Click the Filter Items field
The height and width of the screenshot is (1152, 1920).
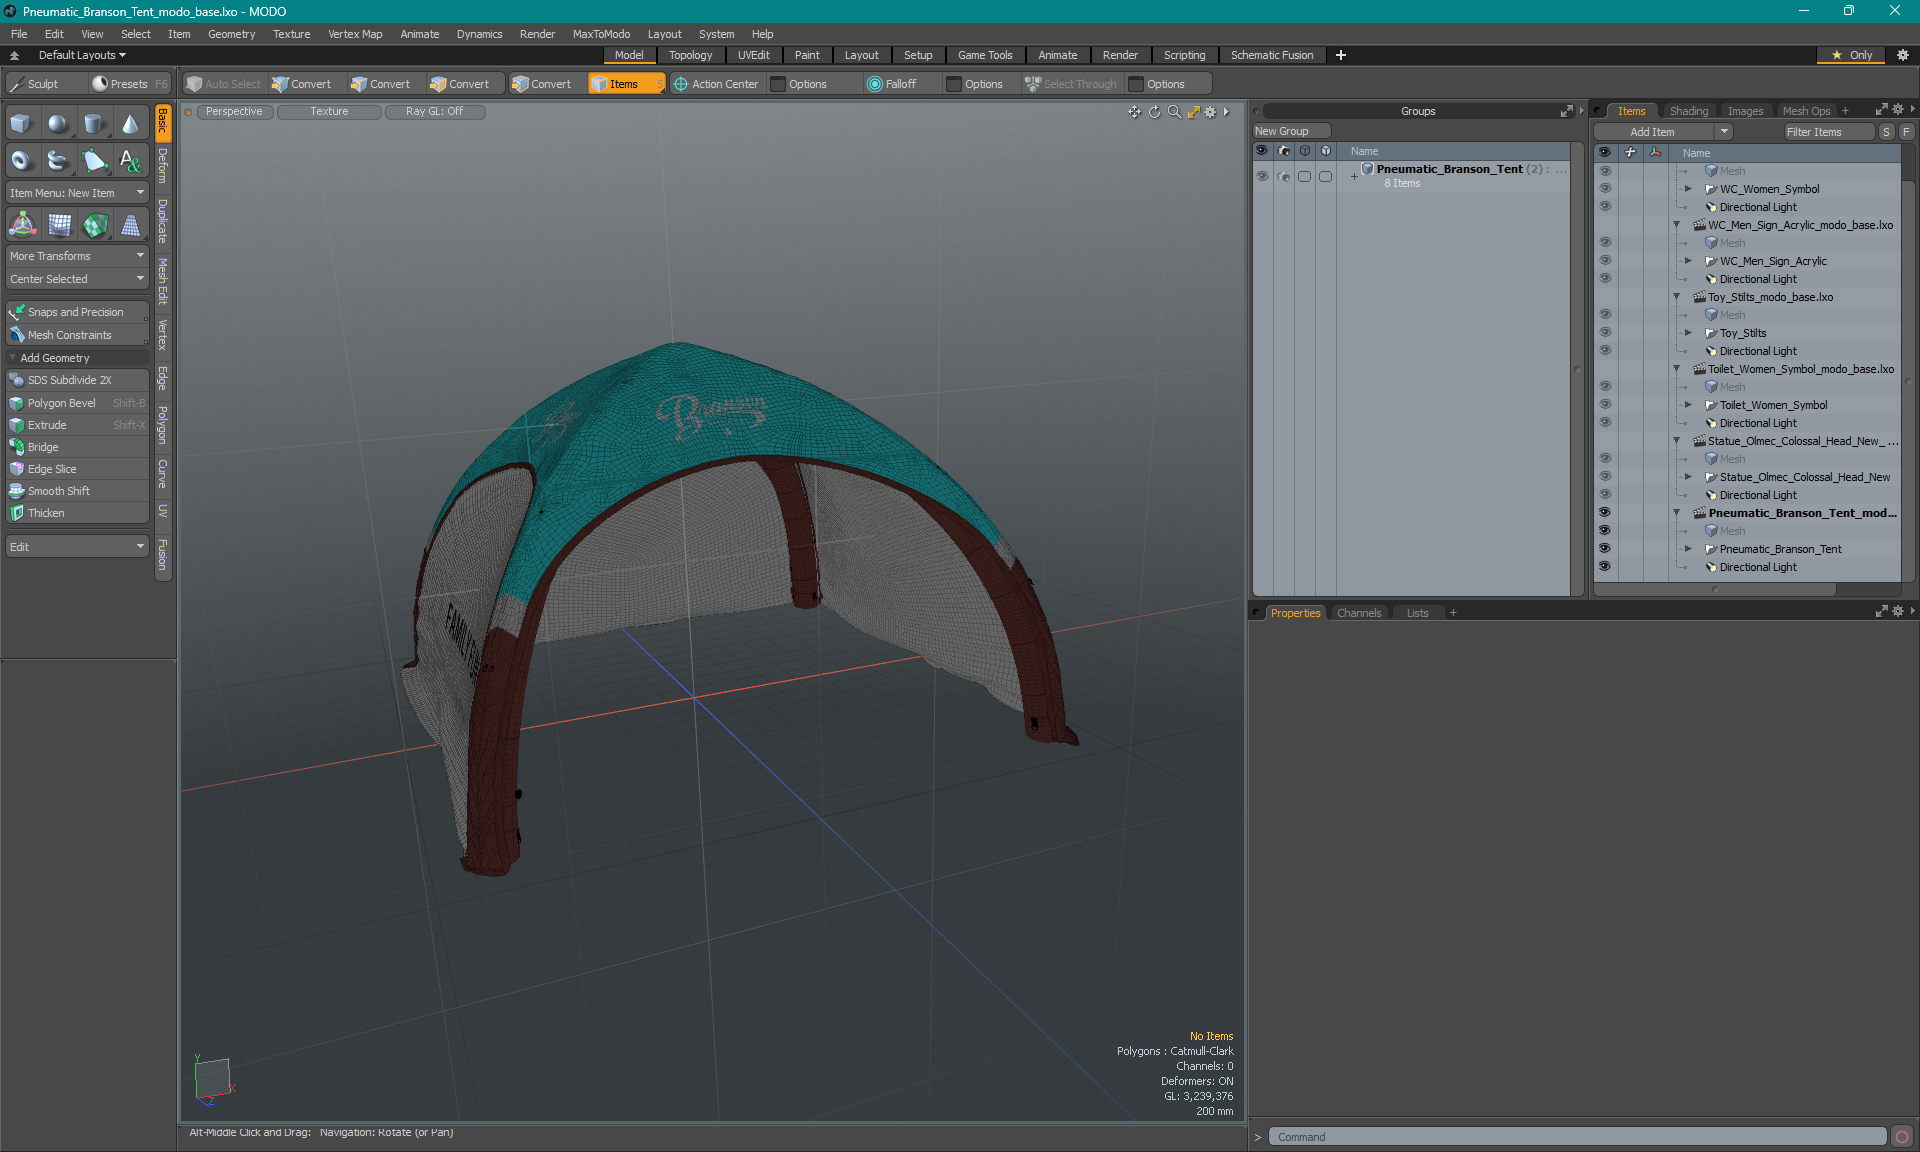click(x=1829, y=132)
